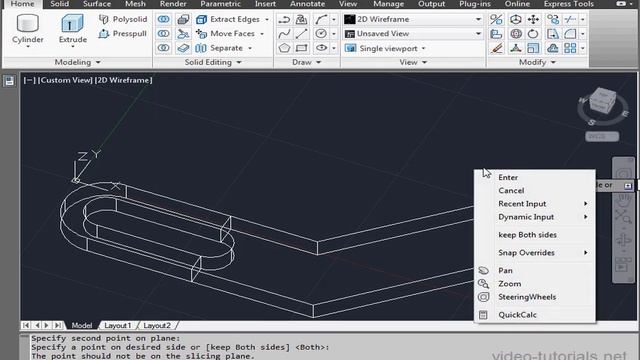Expand the Draw panel
The height and width of the screenshot is (360, 640).
click(x=307, y=62)
